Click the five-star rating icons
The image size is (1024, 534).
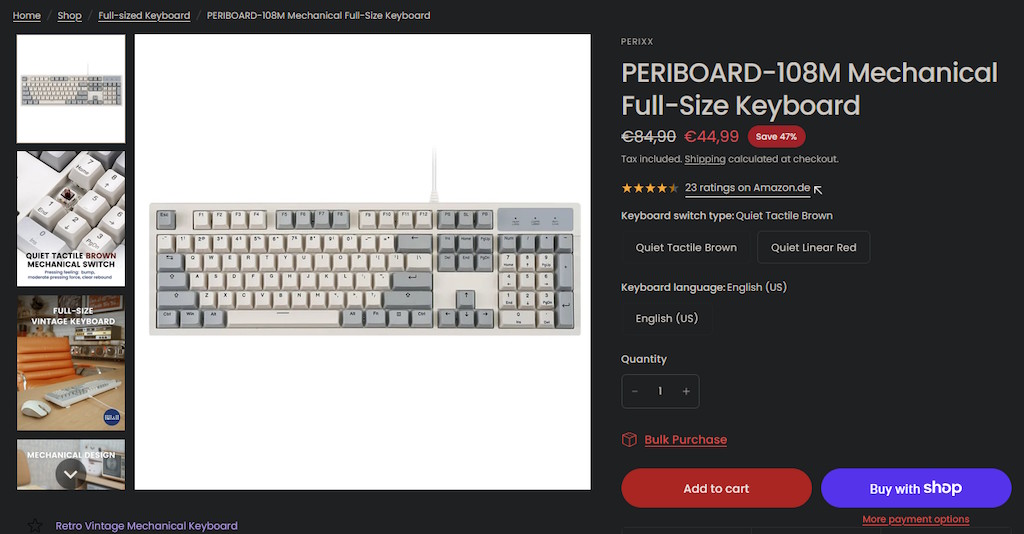coord(650,188)
